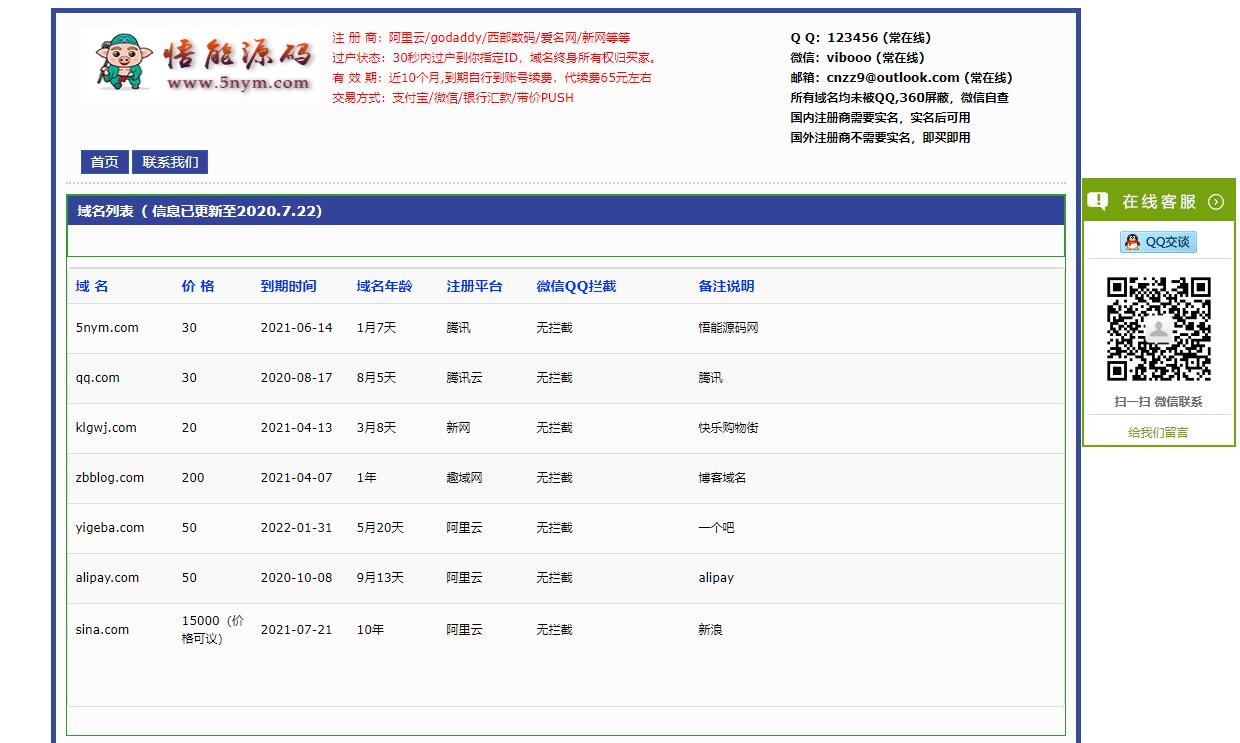
Task: Click domain age 9月13天
Action: coord(380,578)
